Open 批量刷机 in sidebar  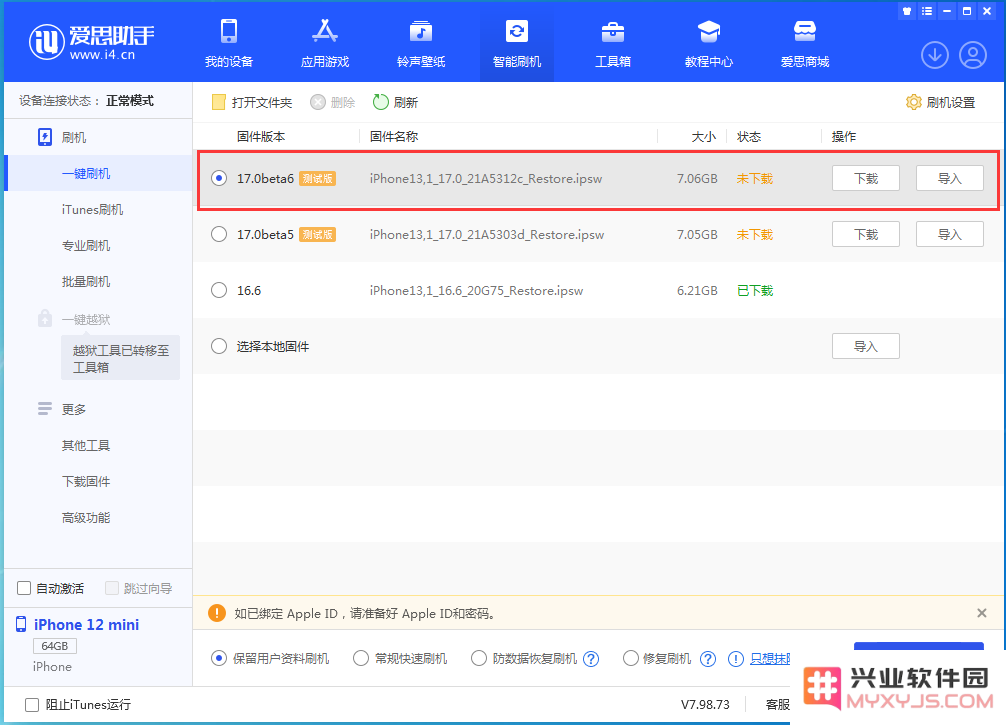(86, 281)
